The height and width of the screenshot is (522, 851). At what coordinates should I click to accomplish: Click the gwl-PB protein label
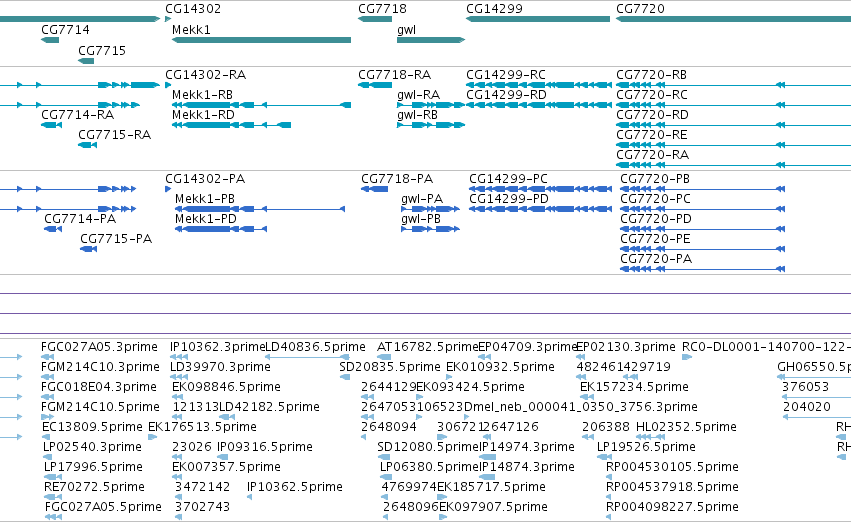pyautogui.click(x=421, y=219)
